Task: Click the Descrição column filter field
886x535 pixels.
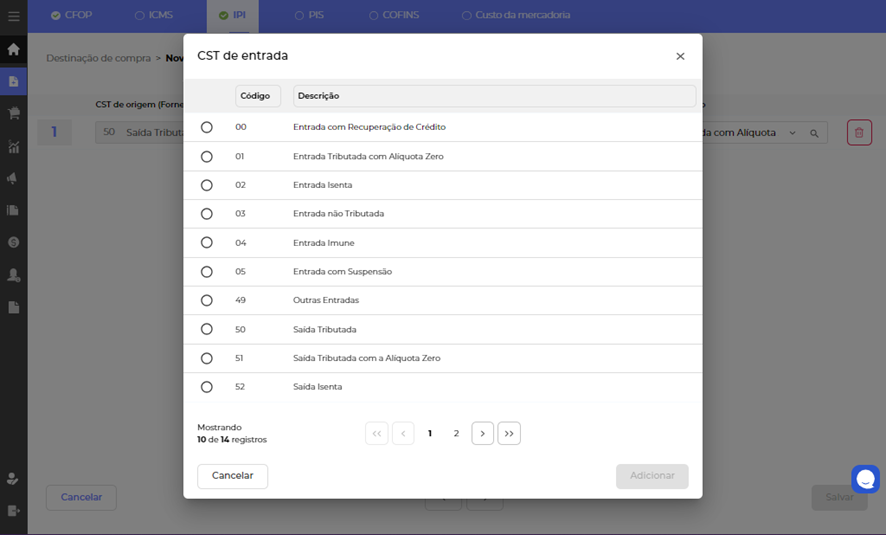Action: pyautogui.click(x=494, y=96)
